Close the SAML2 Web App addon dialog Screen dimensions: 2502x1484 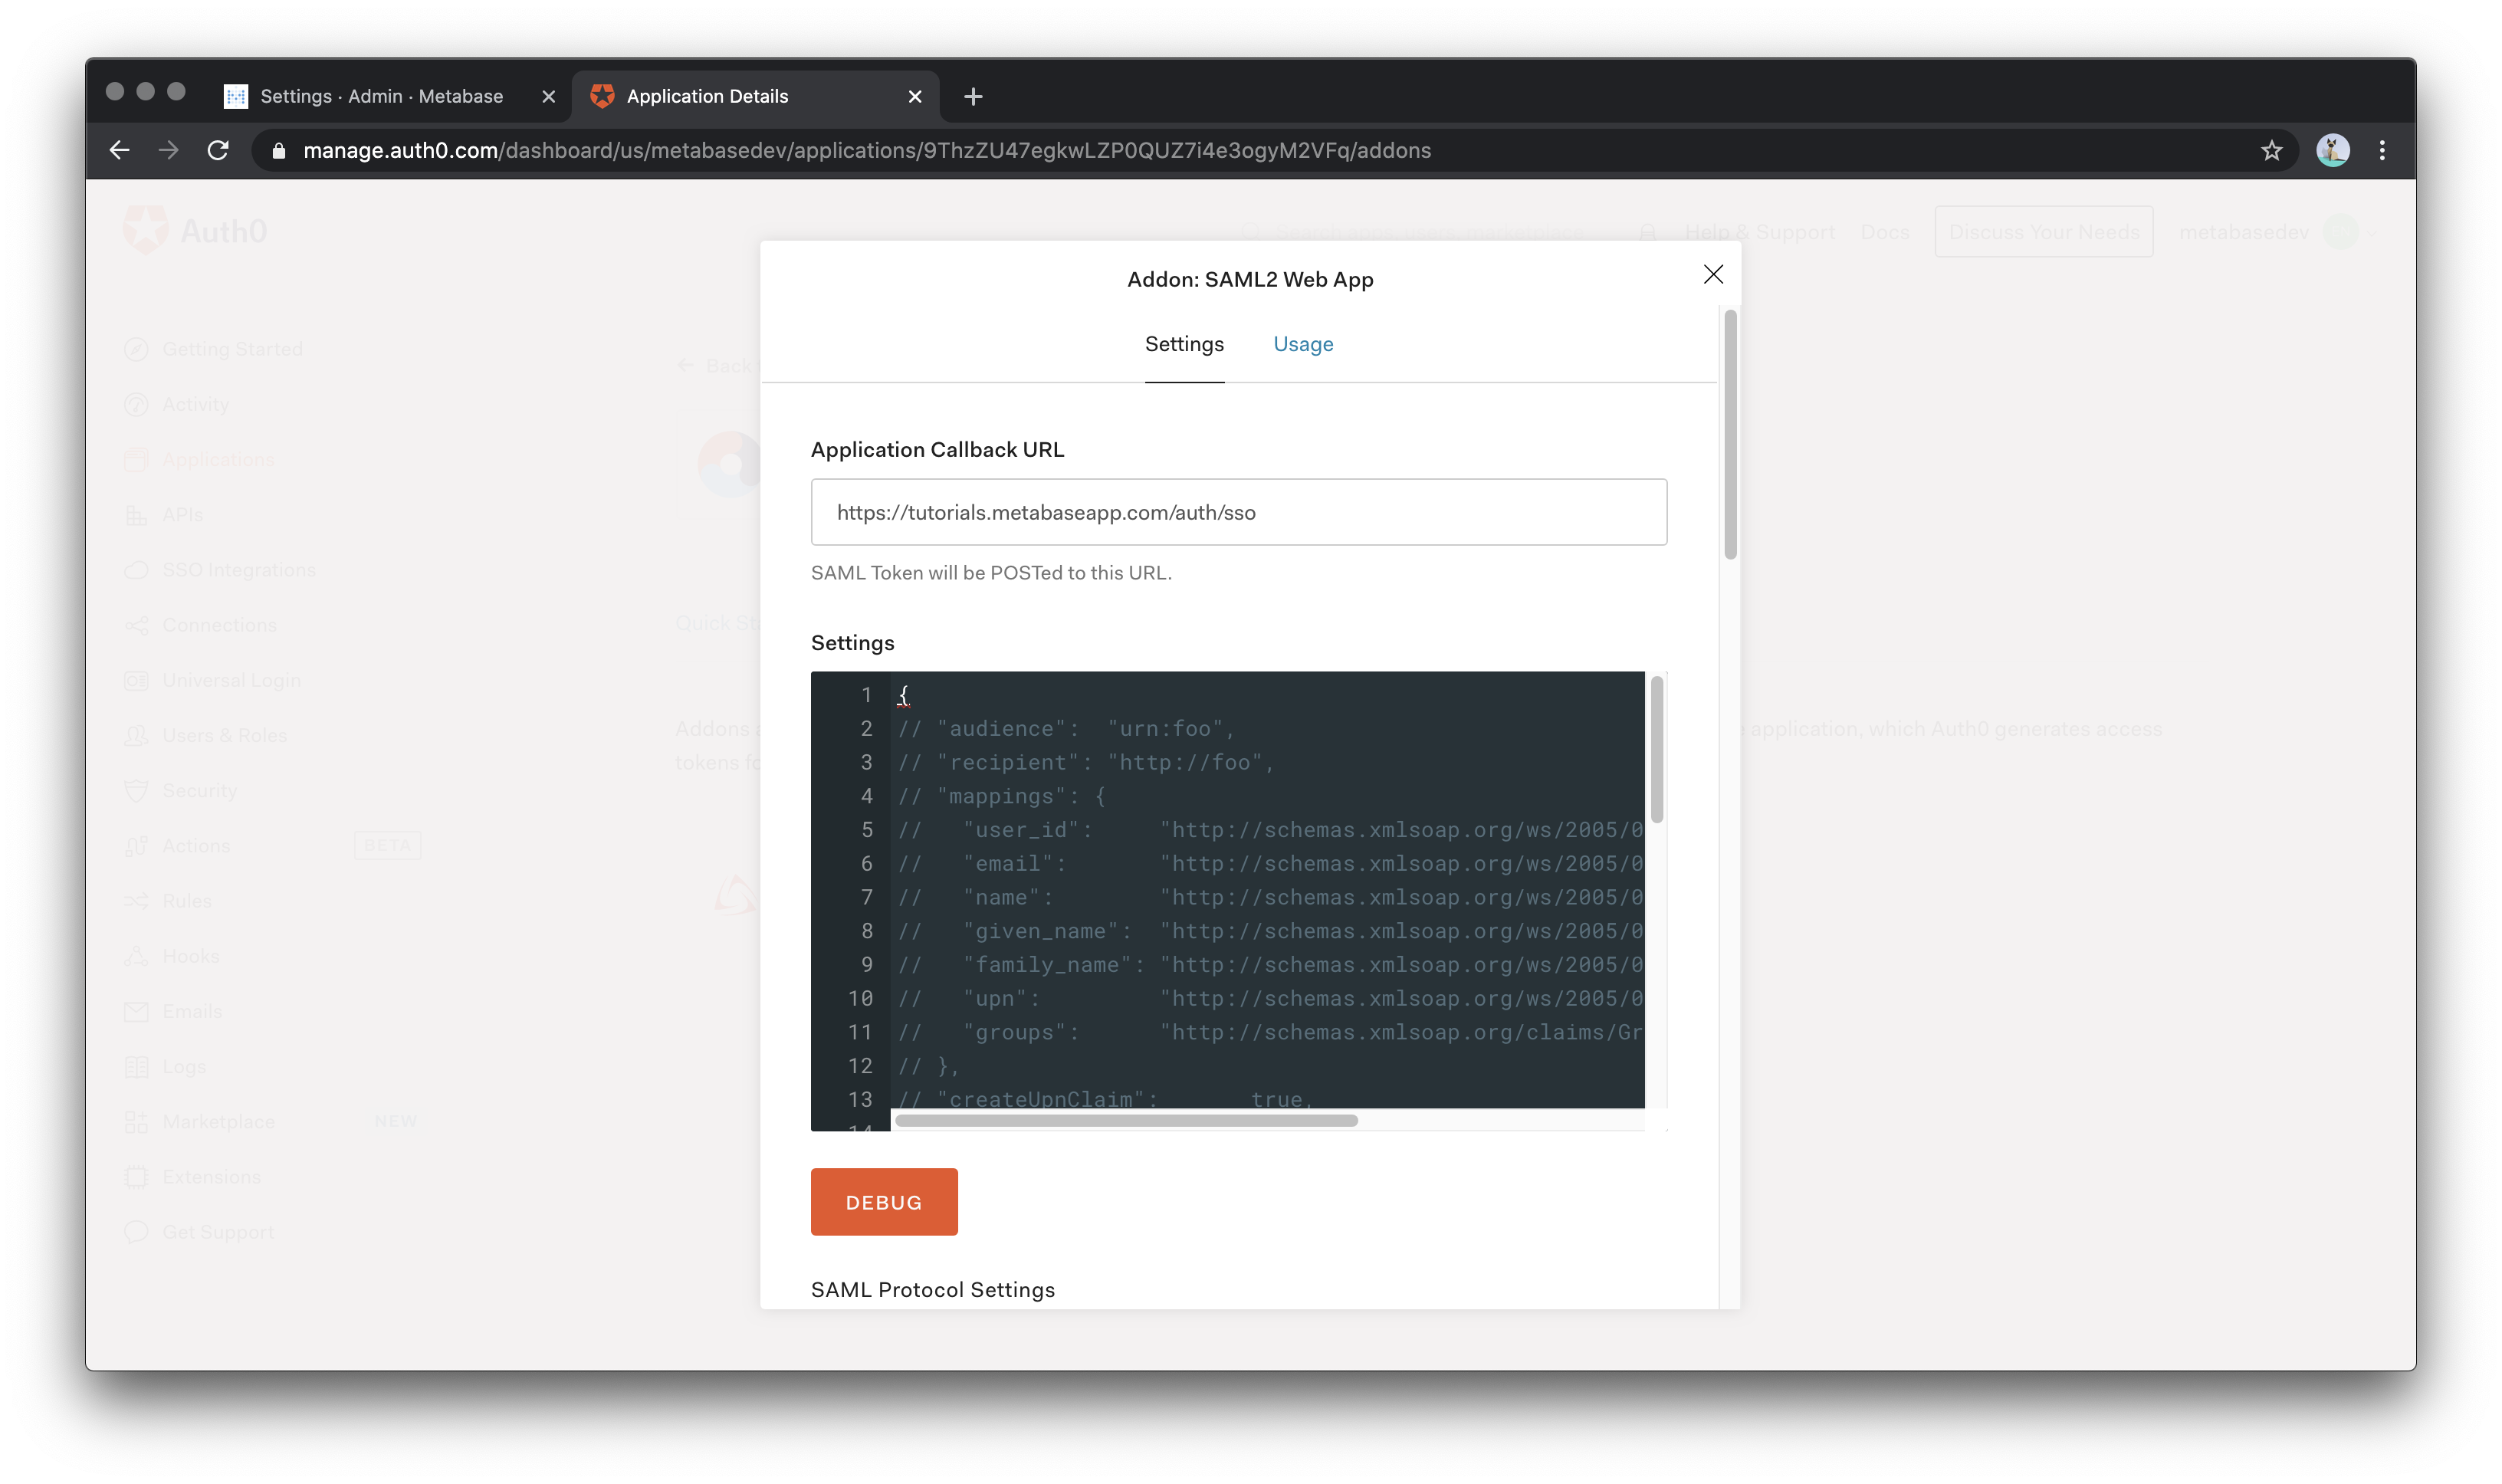pos(1713,274)
